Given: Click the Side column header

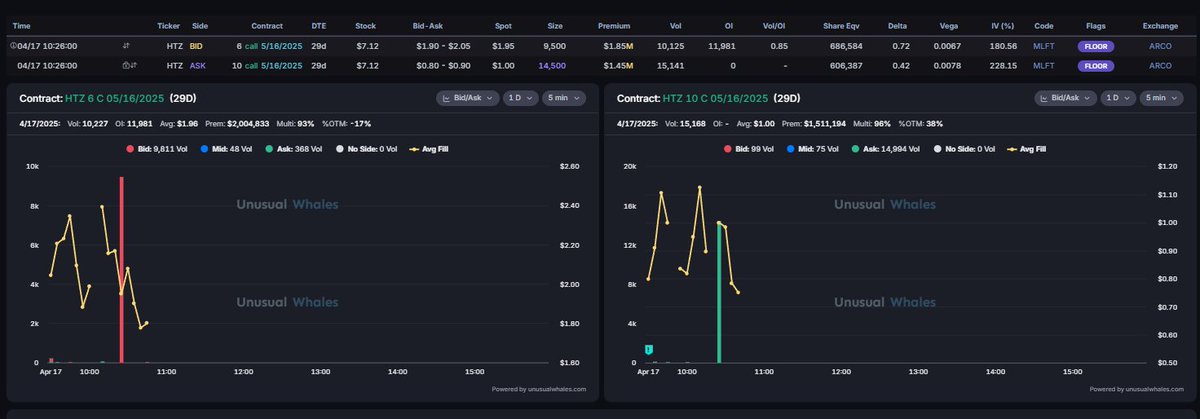Looking at the screenshot, I should tap(200, 25).
